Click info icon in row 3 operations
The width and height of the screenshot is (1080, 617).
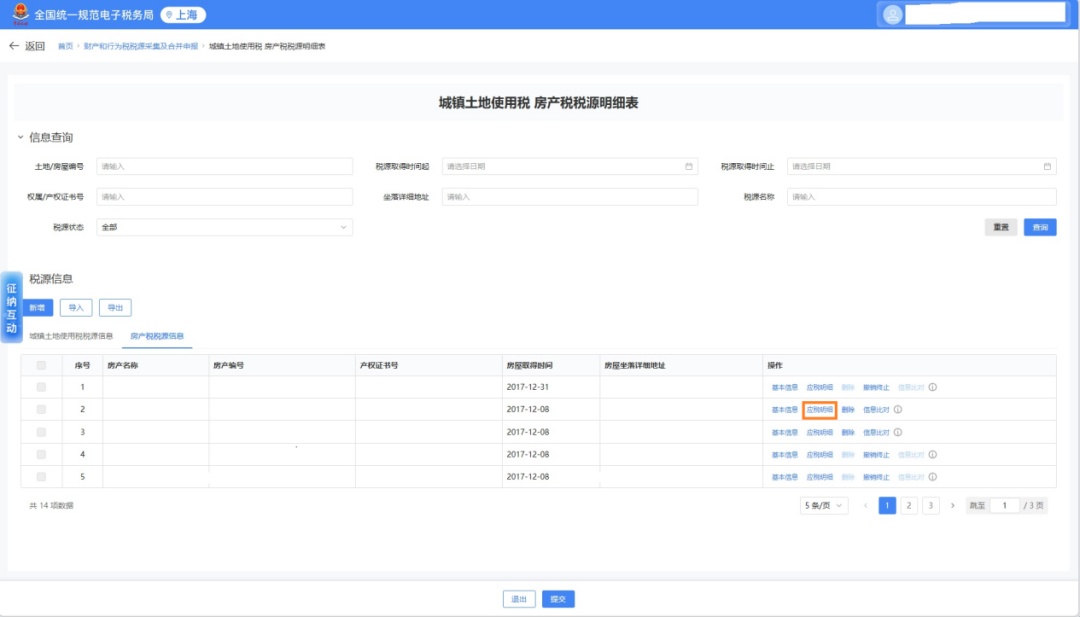898,432
